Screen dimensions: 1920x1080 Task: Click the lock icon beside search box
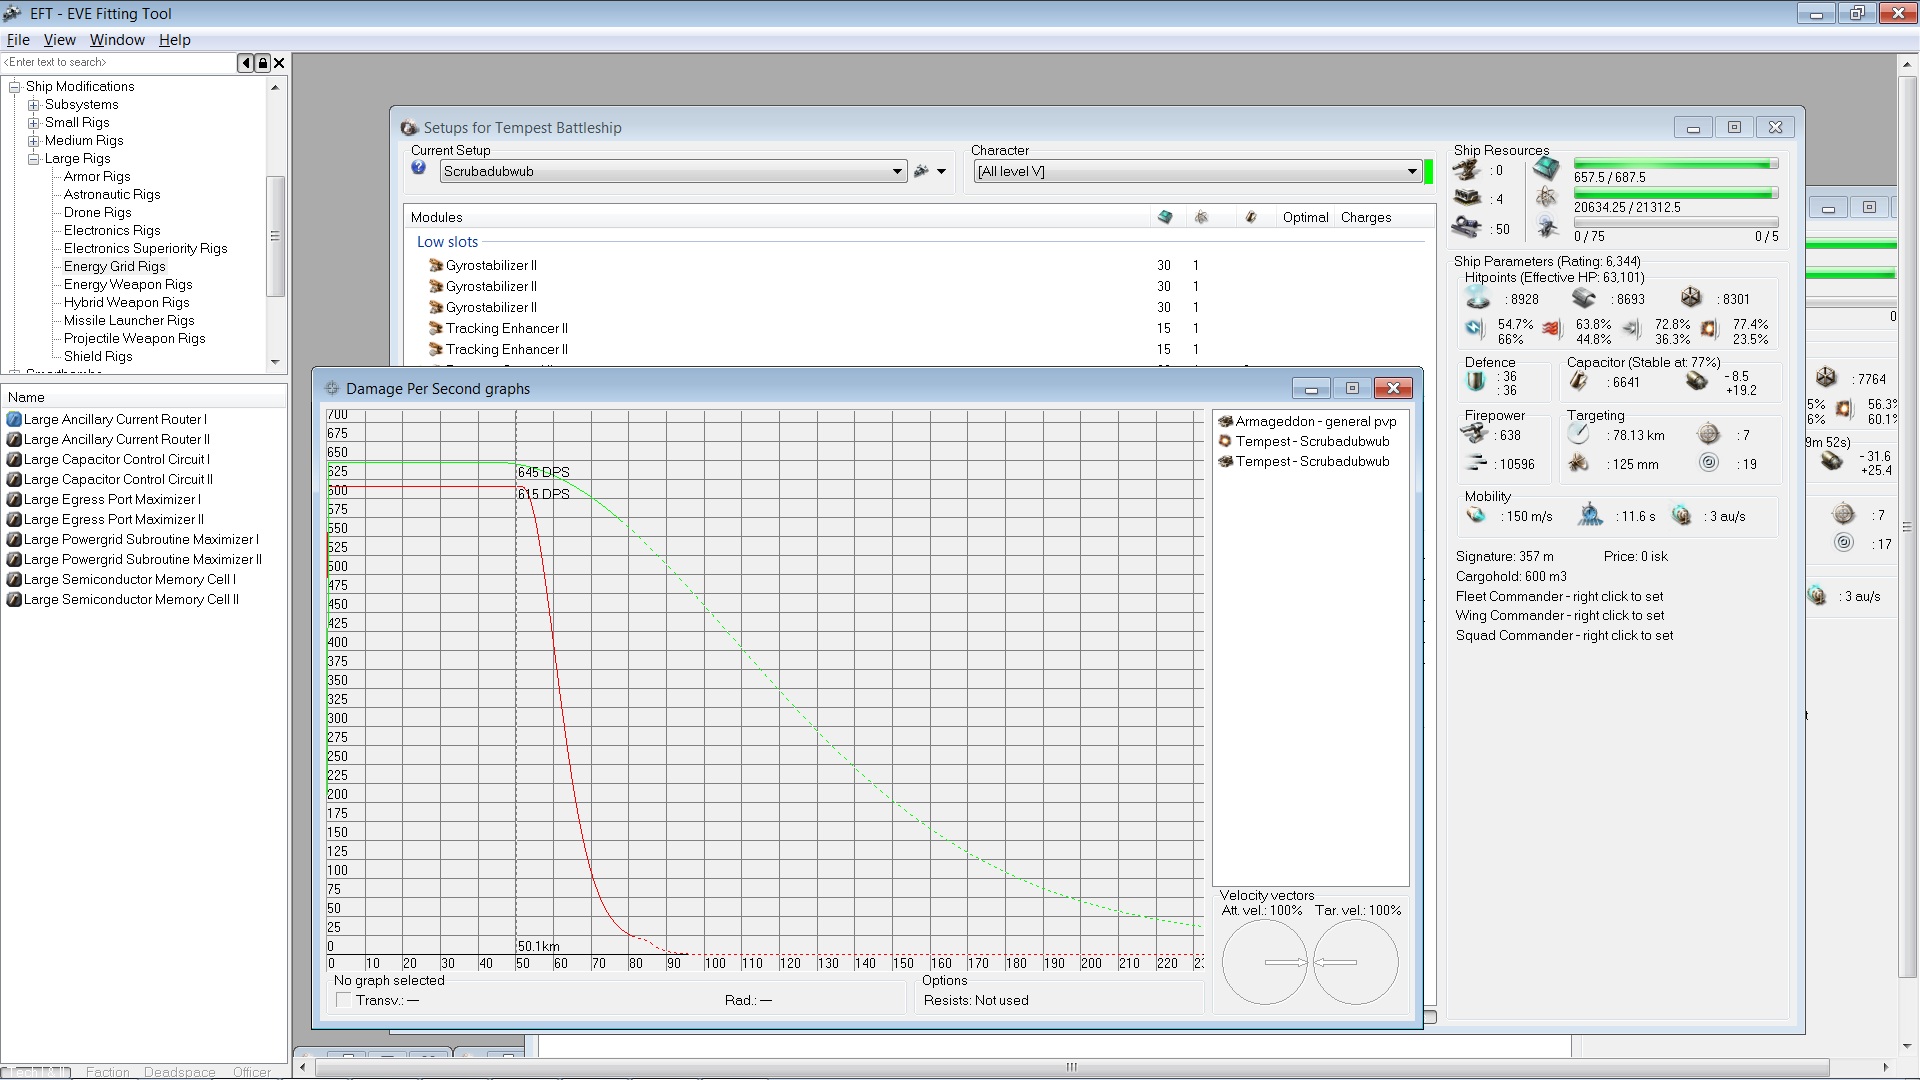[262, 63]
